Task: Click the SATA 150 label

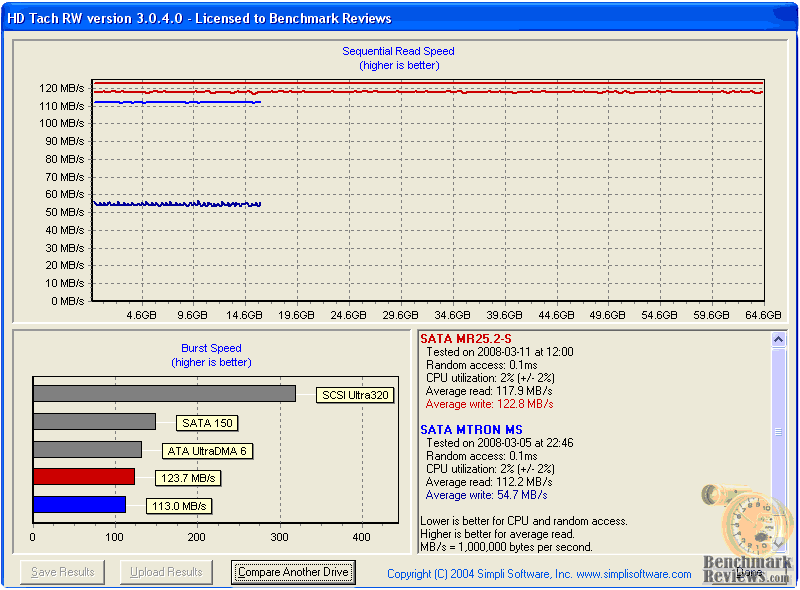Action: click(x=207, y=423)
